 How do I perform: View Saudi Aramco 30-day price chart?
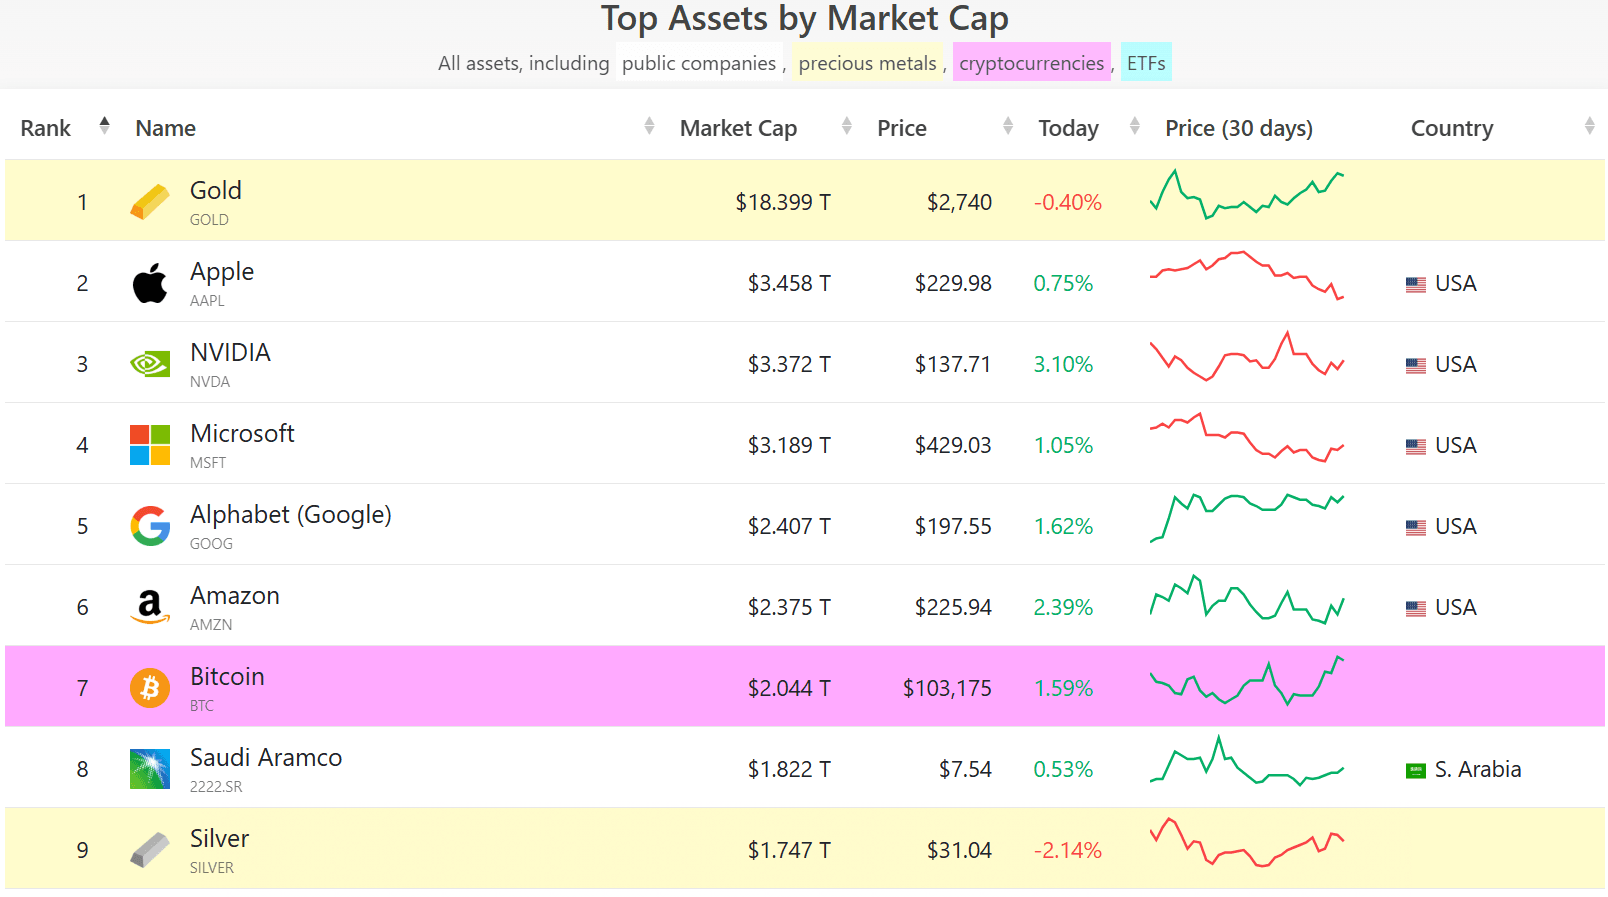(1247, 761)
